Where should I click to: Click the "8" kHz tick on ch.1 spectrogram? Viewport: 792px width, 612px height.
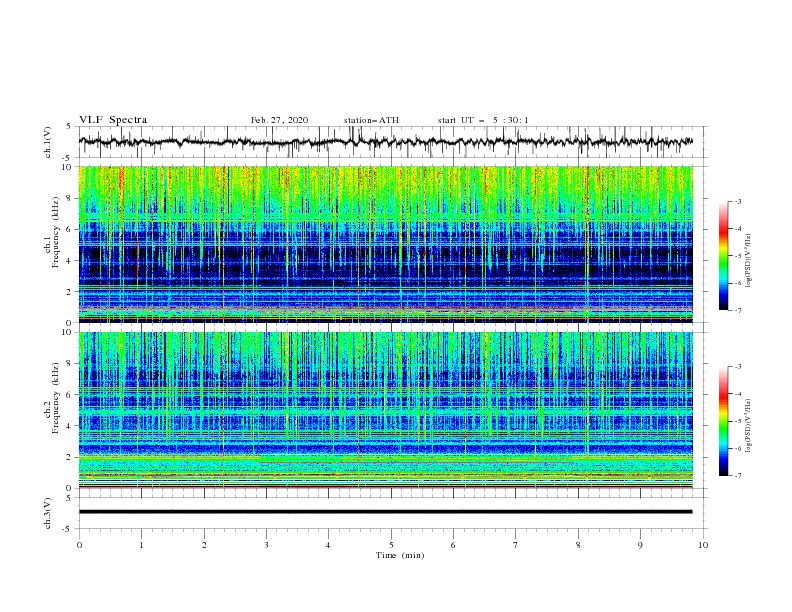tap(70, 198)
